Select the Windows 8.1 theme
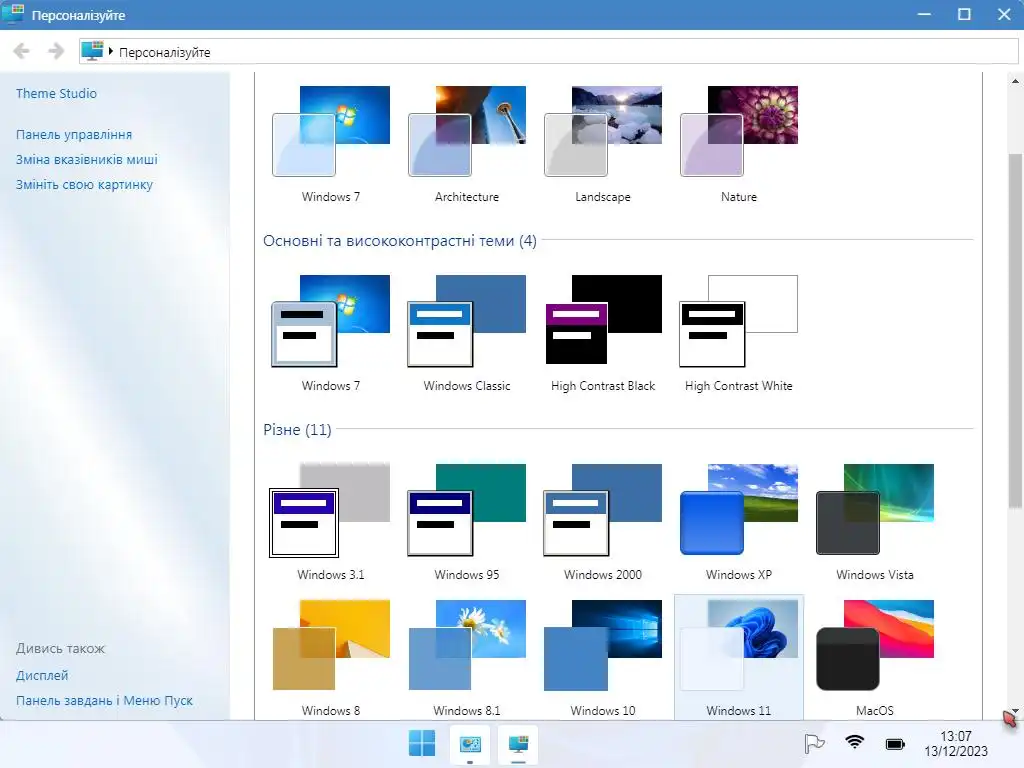1024x768 pixels. pyautogui.click(x=467, y=645)
